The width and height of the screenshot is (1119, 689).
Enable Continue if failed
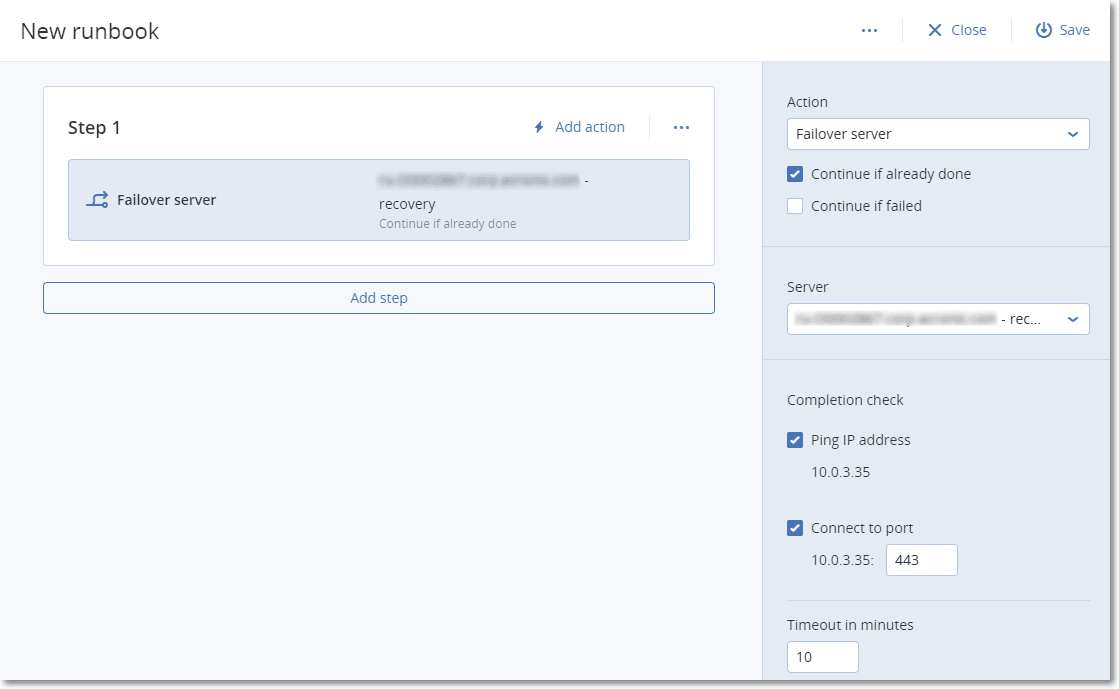(796, 205)
